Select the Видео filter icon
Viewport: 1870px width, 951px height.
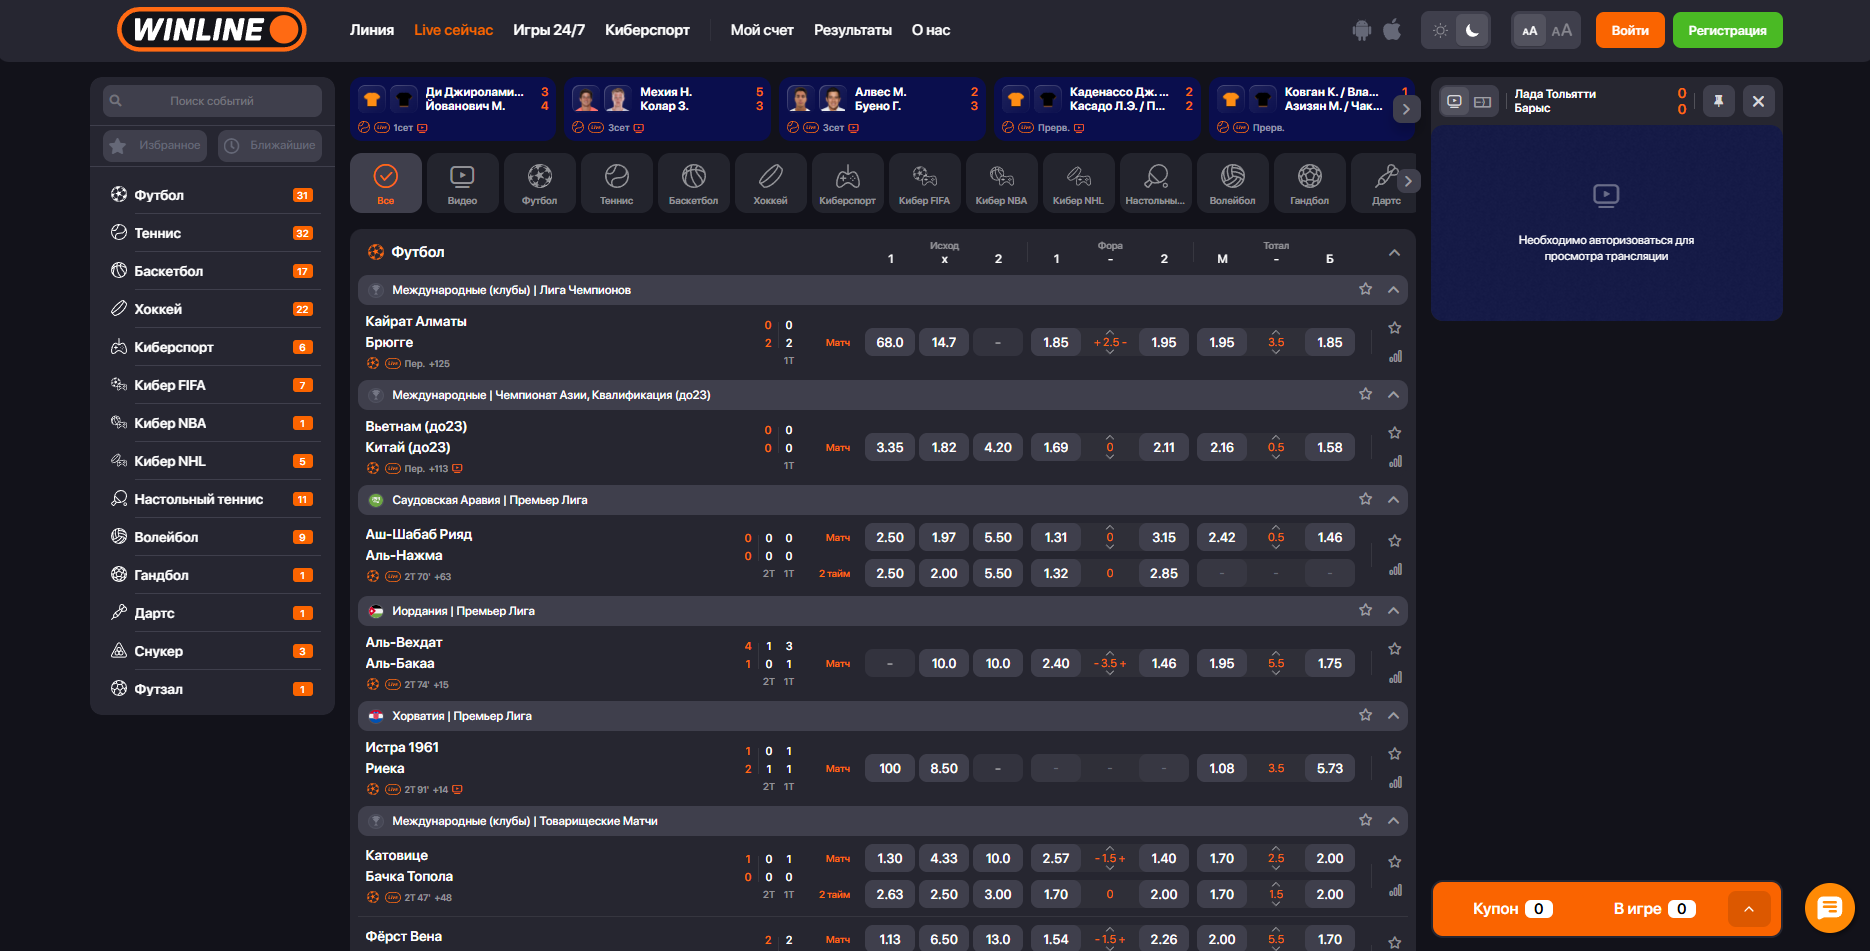pyautogui.click(x=462, y=183)
